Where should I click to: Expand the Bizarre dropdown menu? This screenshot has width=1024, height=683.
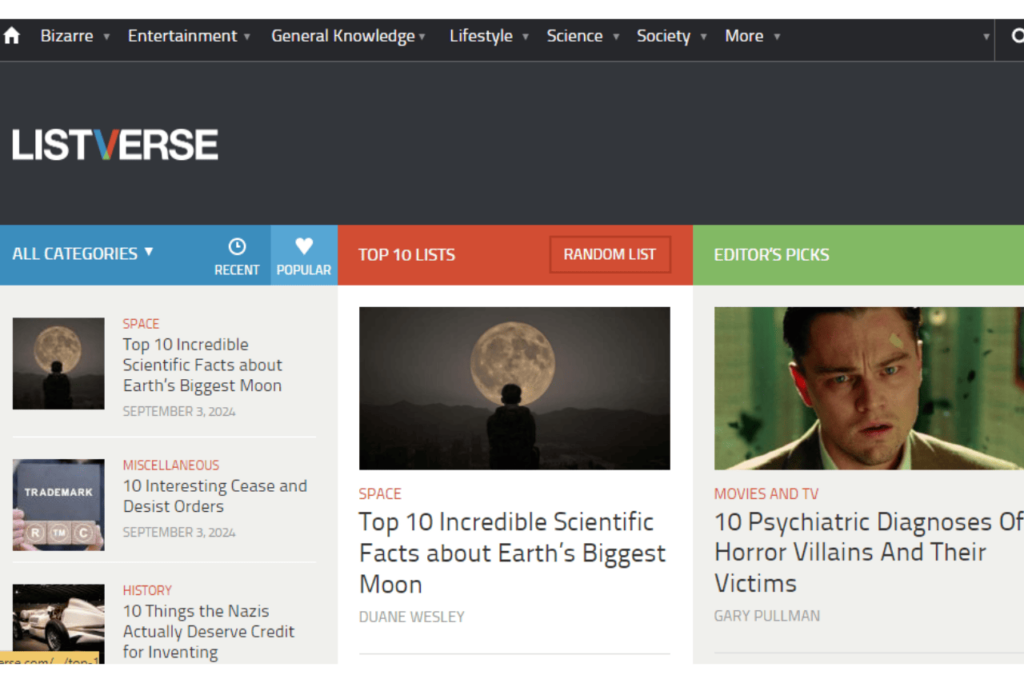point(67,35)
